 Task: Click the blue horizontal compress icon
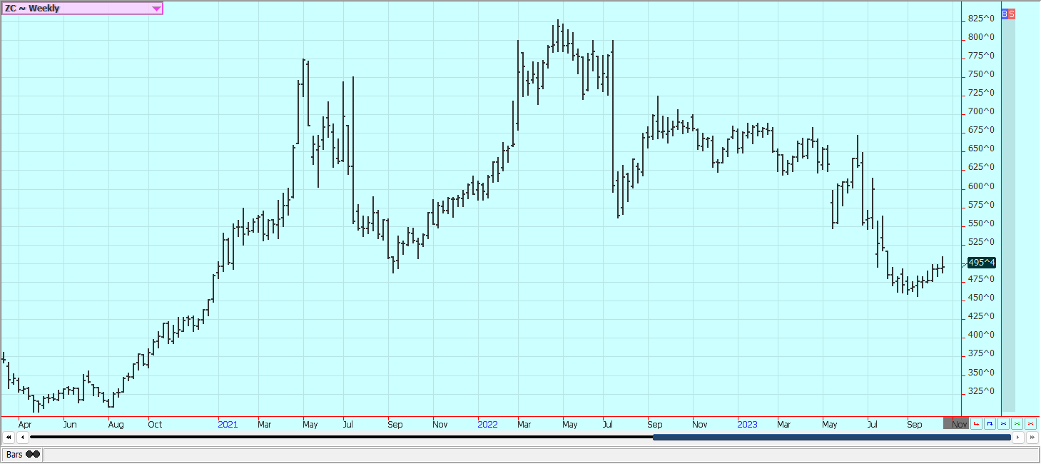[1003, 423]
